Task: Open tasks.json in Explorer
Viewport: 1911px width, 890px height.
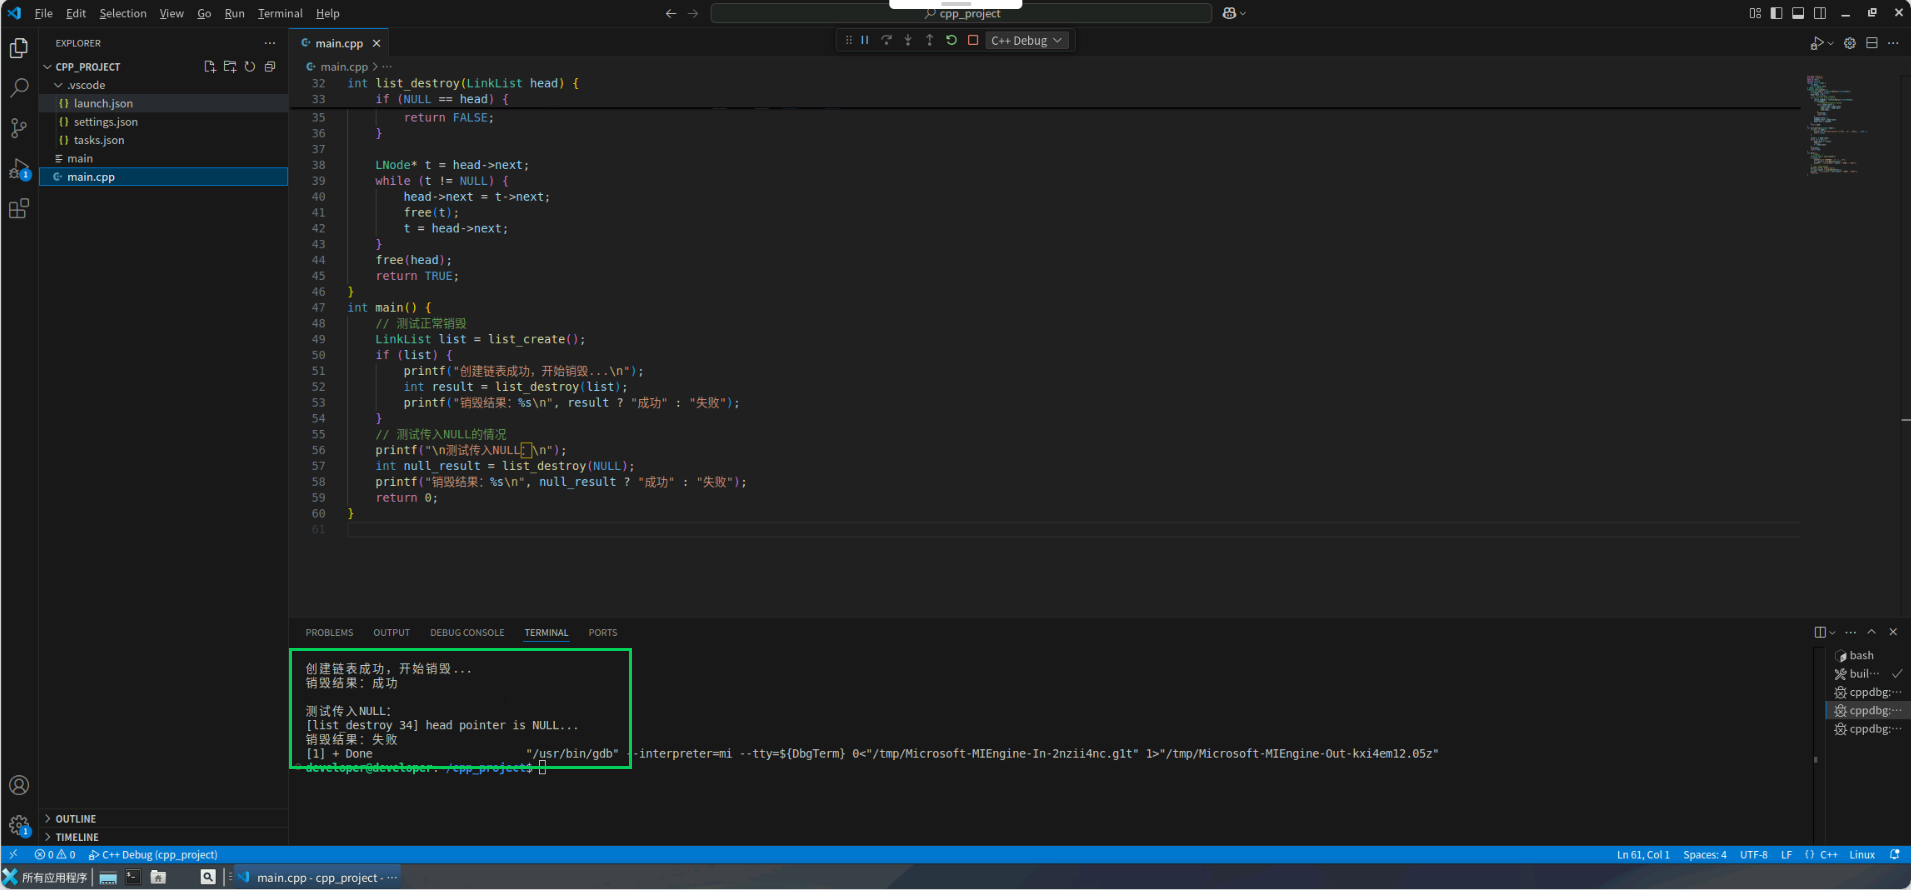Action: click(x=99, y=140)
